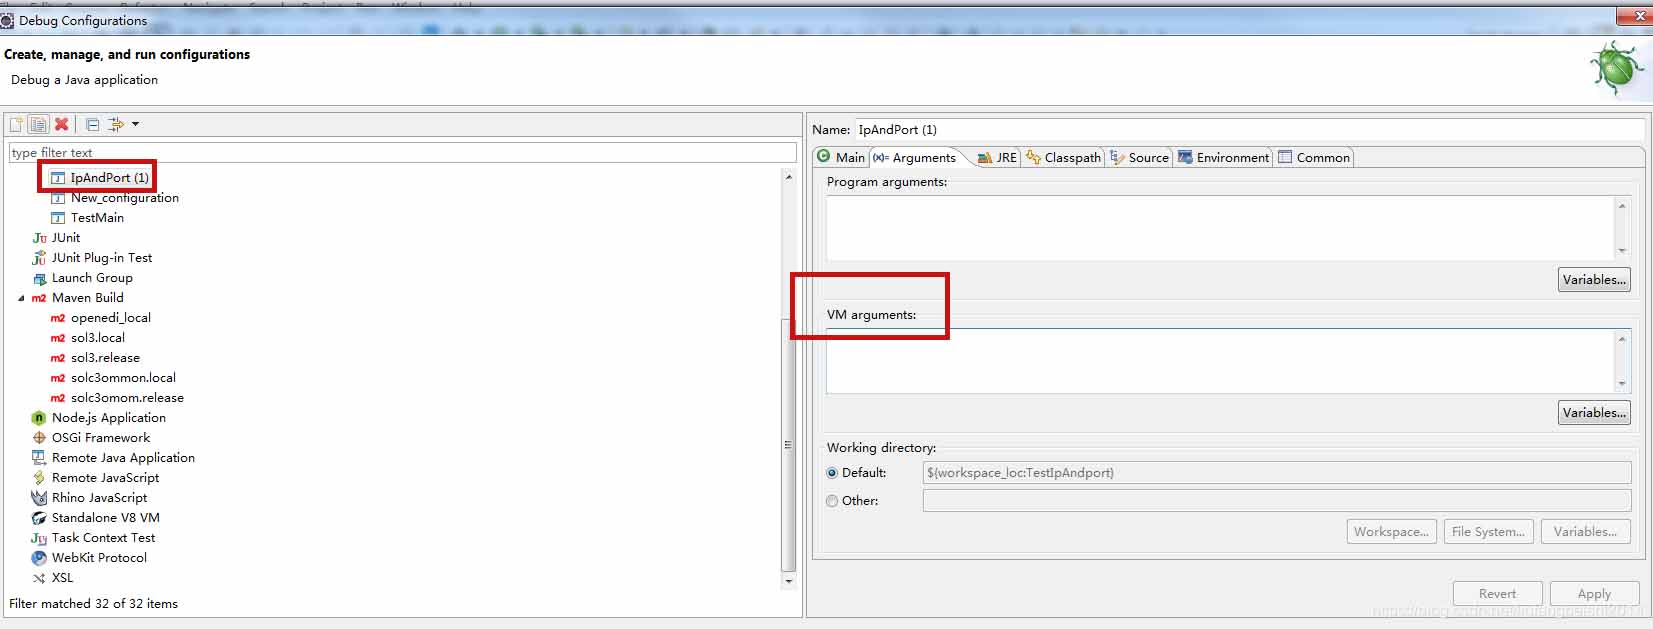This screenshot has width=1653, height=629.
Task: Click the File System... button
Action: point(1488,531)
